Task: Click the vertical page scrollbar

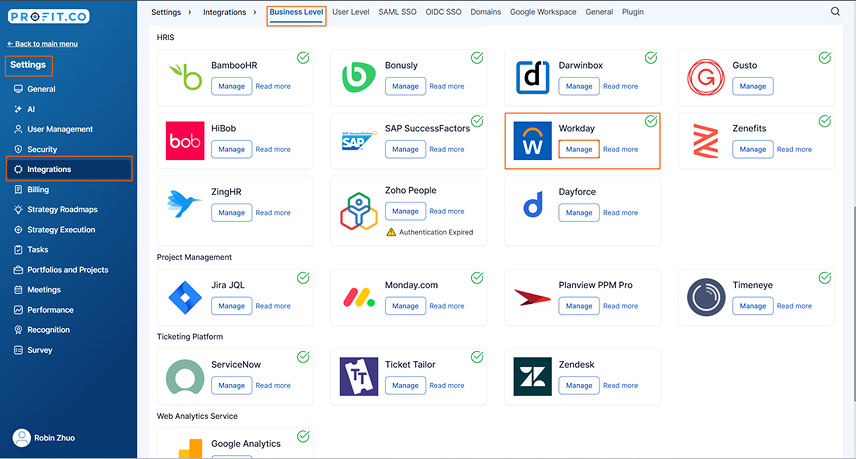Action: click(853, 306)
